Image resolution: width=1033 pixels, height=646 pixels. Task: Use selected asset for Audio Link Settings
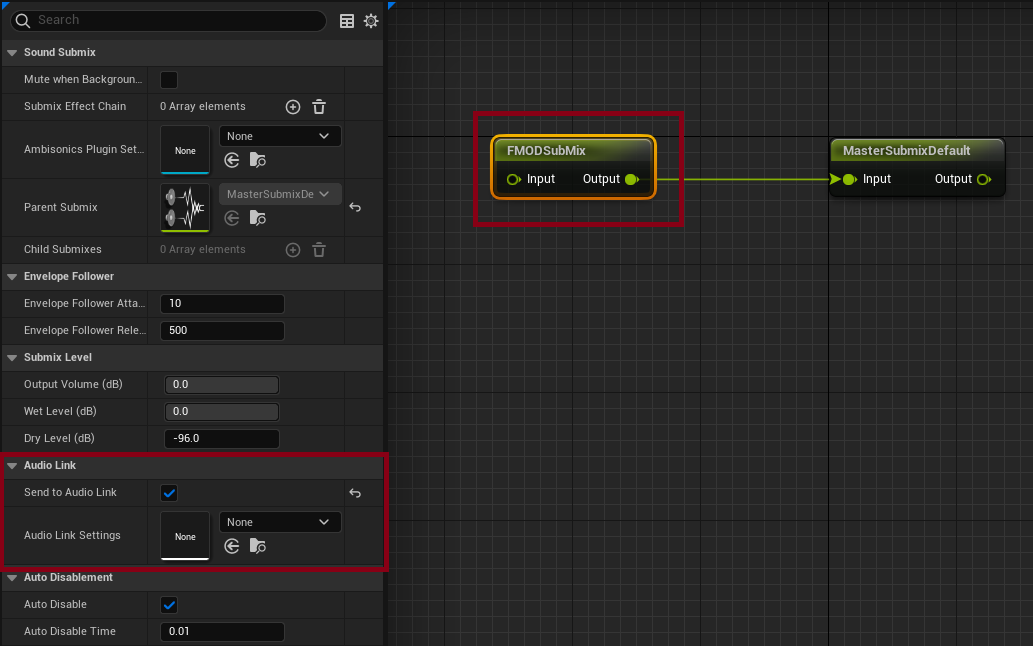coord(232,546)
